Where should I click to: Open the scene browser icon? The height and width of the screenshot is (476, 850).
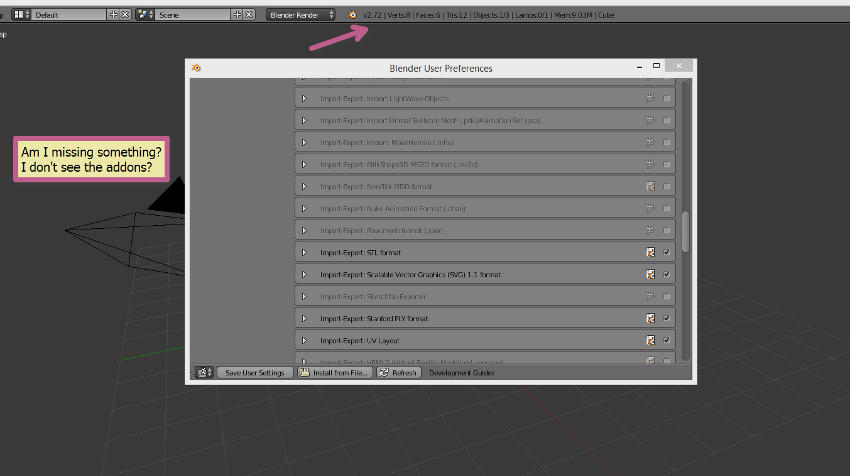[145, 15]
